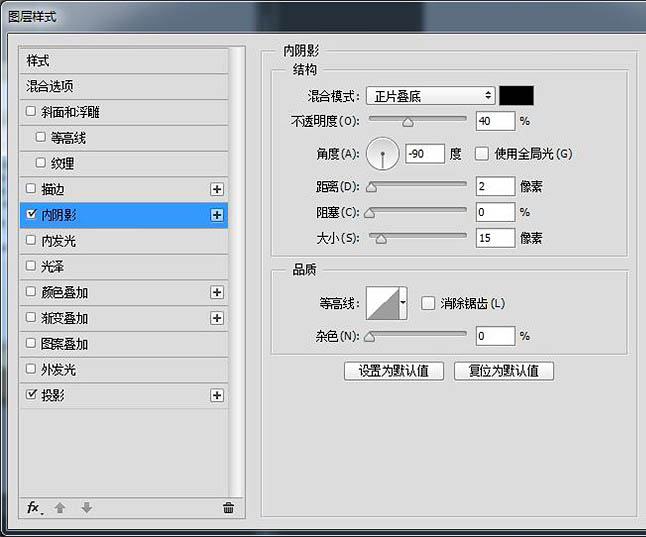Viewport: 646px width, 537px height.
Task: Click plus icon next to 描边
Action: click(x=216, y=189)
